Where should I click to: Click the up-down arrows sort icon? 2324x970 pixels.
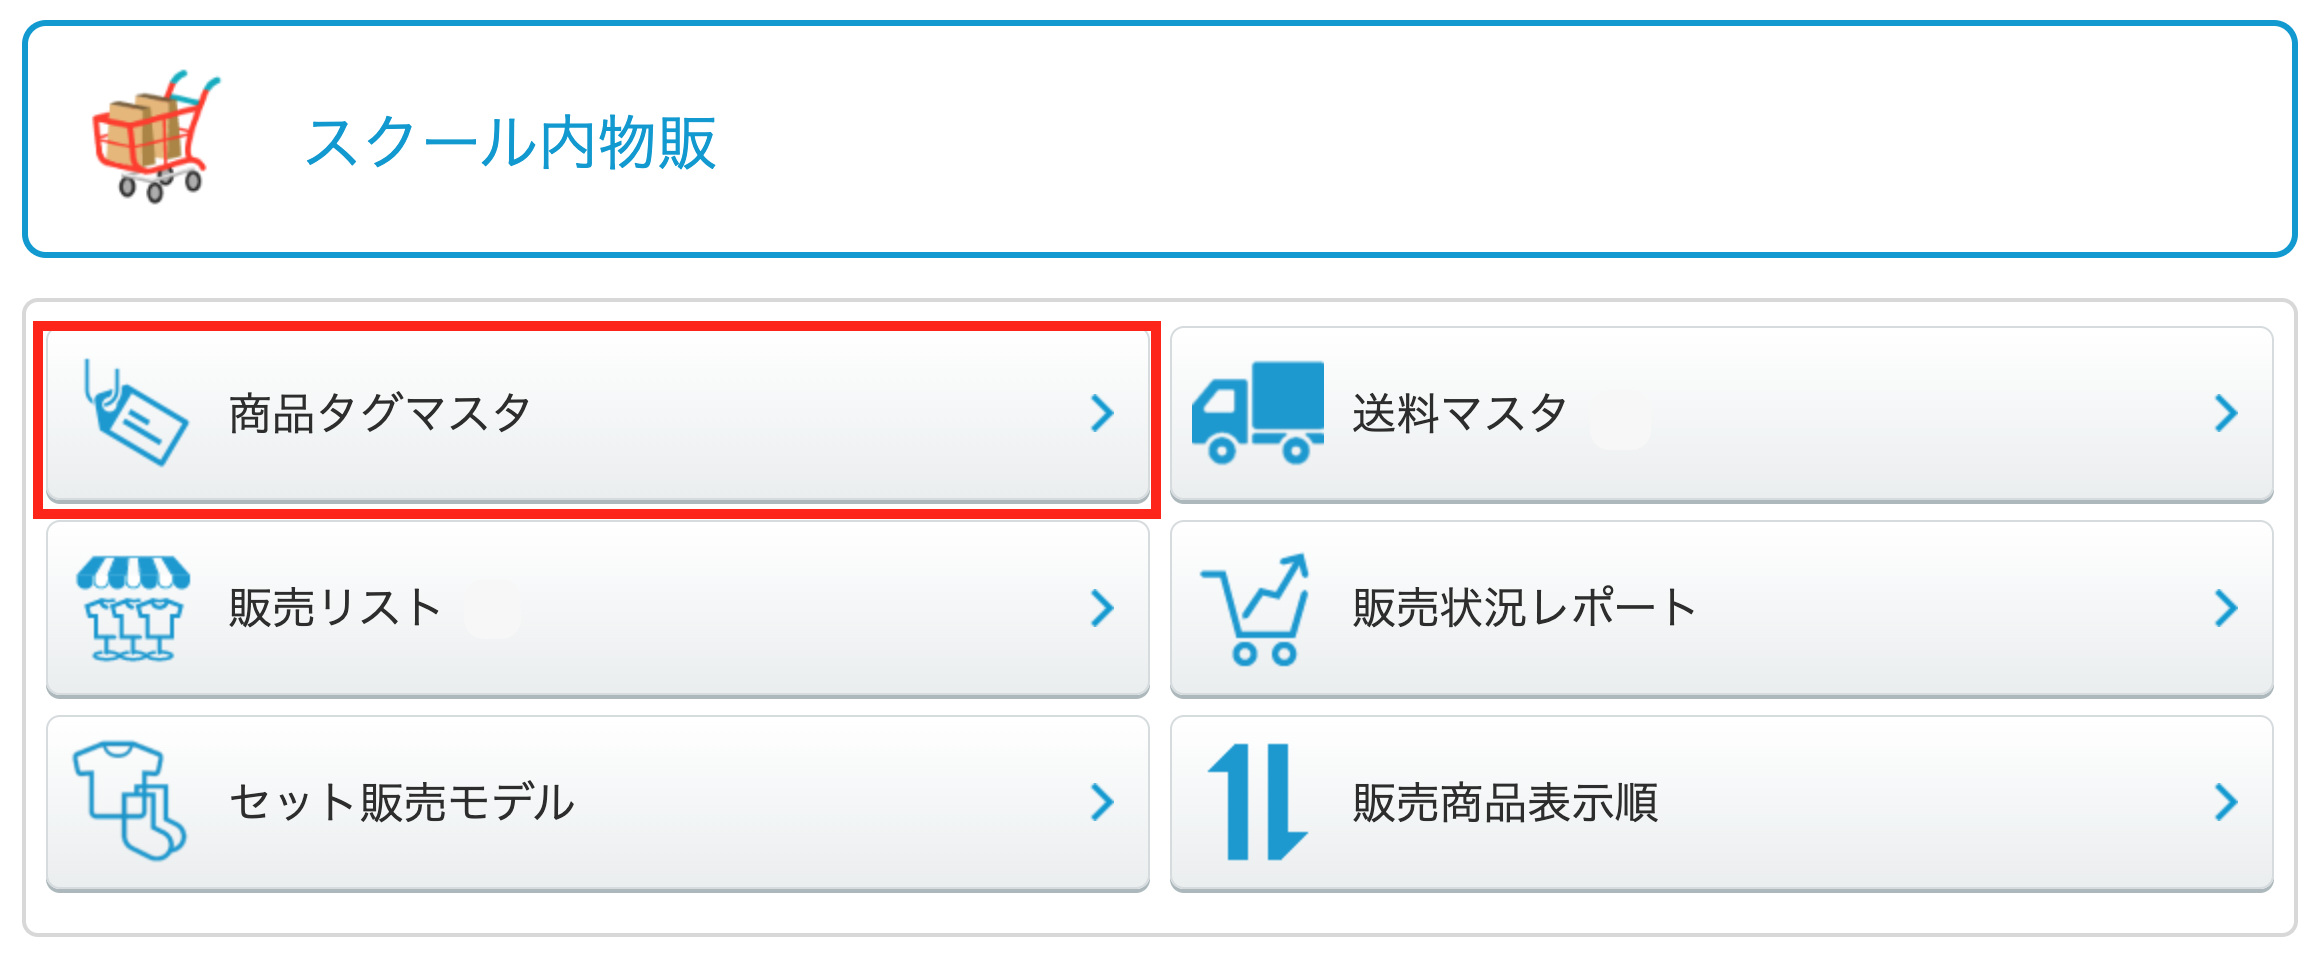(x=1257, y=802)
